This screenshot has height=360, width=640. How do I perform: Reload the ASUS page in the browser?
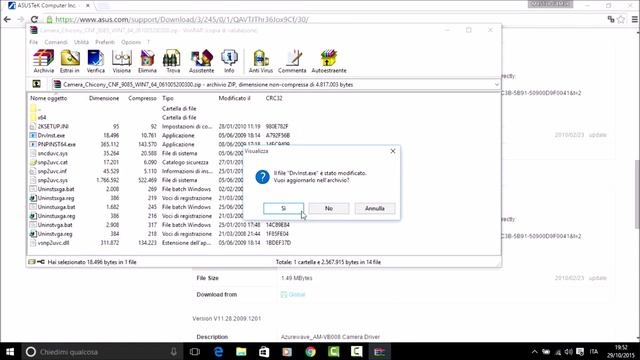(34, 19)
